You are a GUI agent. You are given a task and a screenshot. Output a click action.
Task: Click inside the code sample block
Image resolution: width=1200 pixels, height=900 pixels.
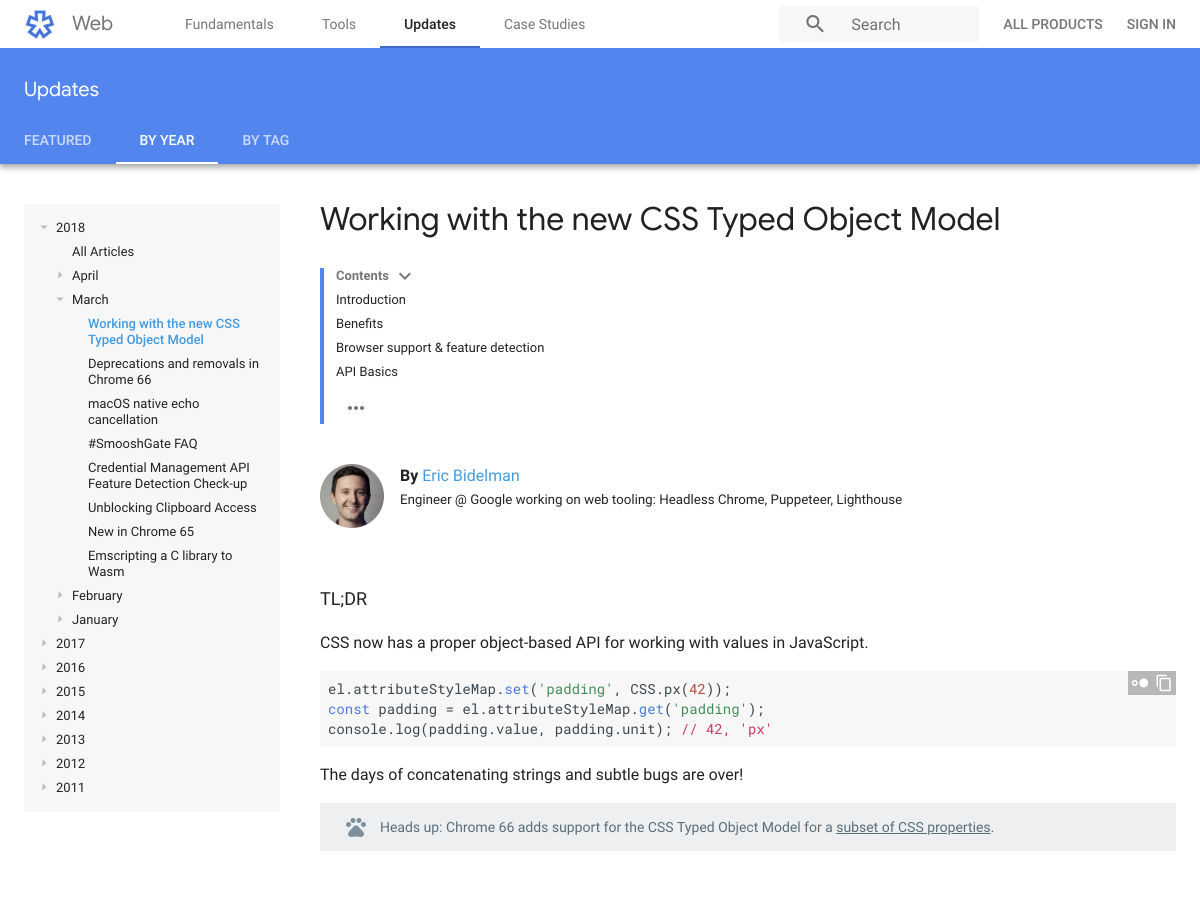tap(748, 709)
